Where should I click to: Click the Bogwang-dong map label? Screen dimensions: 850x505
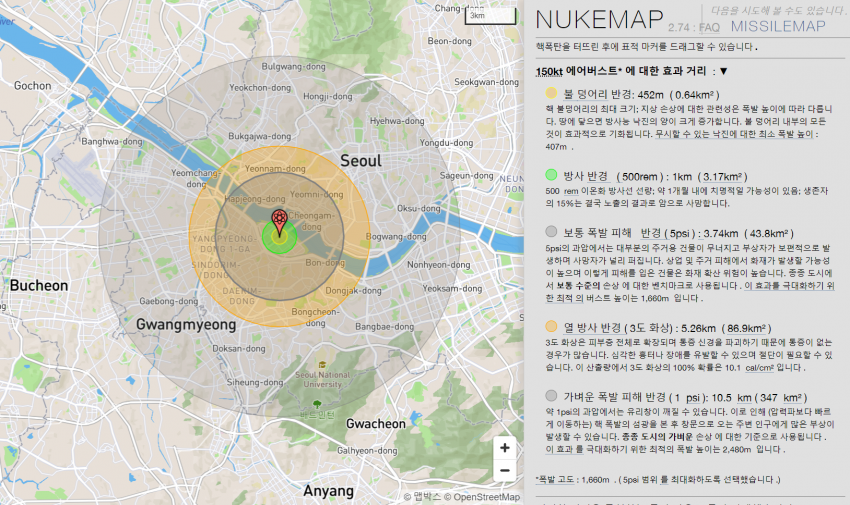[396, 236]
